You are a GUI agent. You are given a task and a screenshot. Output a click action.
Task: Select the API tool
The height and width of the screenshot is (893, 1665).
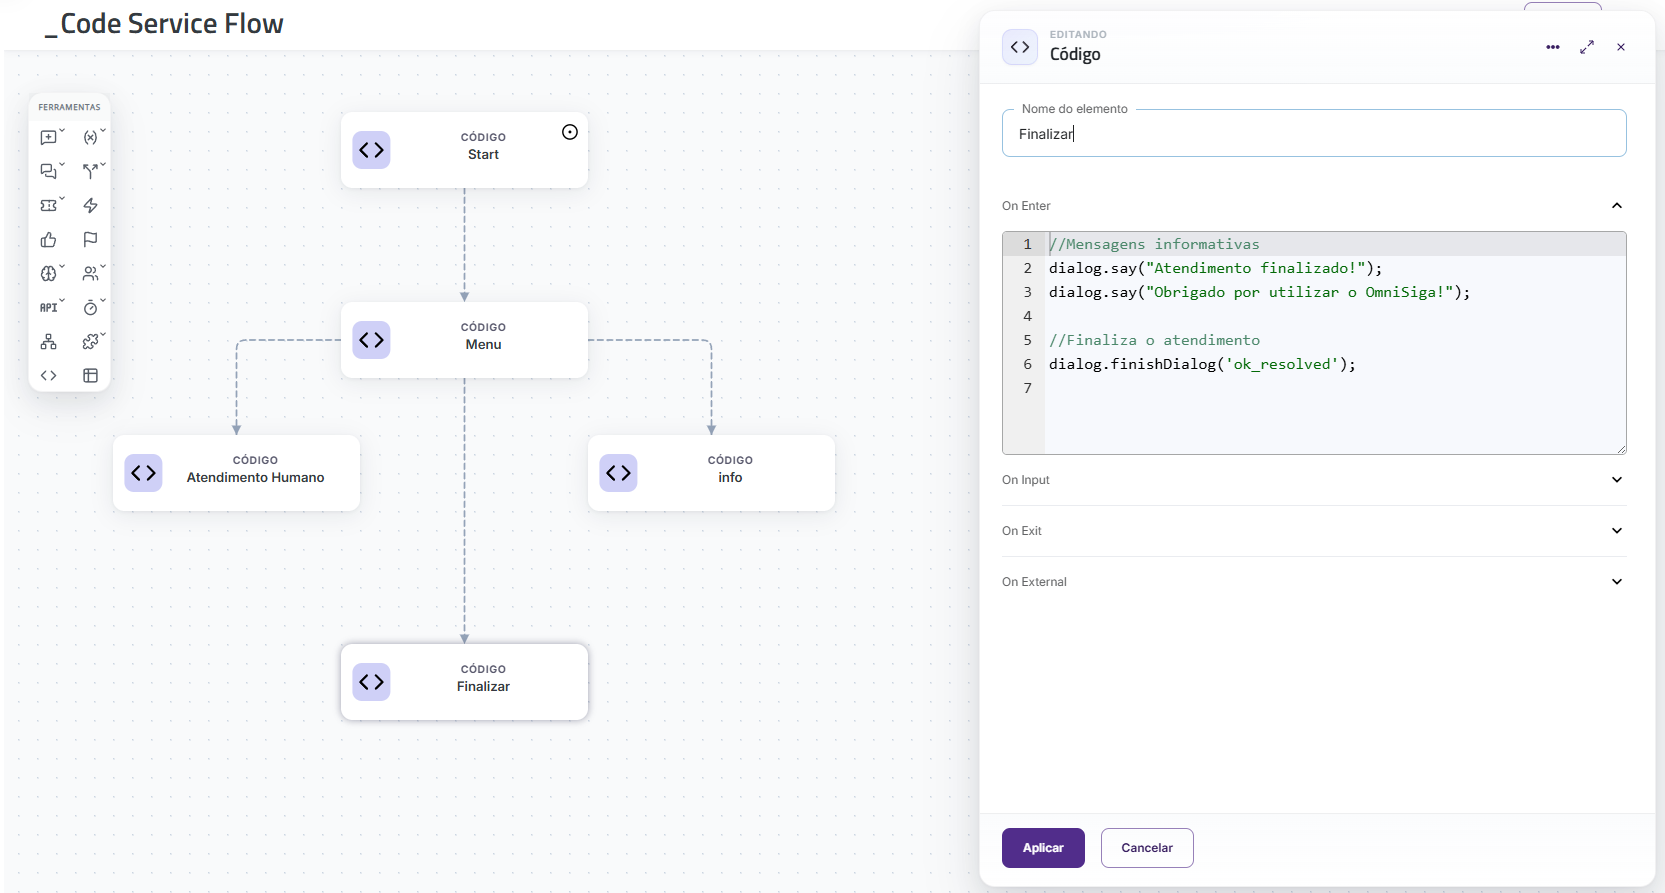(x=49, y=307)
